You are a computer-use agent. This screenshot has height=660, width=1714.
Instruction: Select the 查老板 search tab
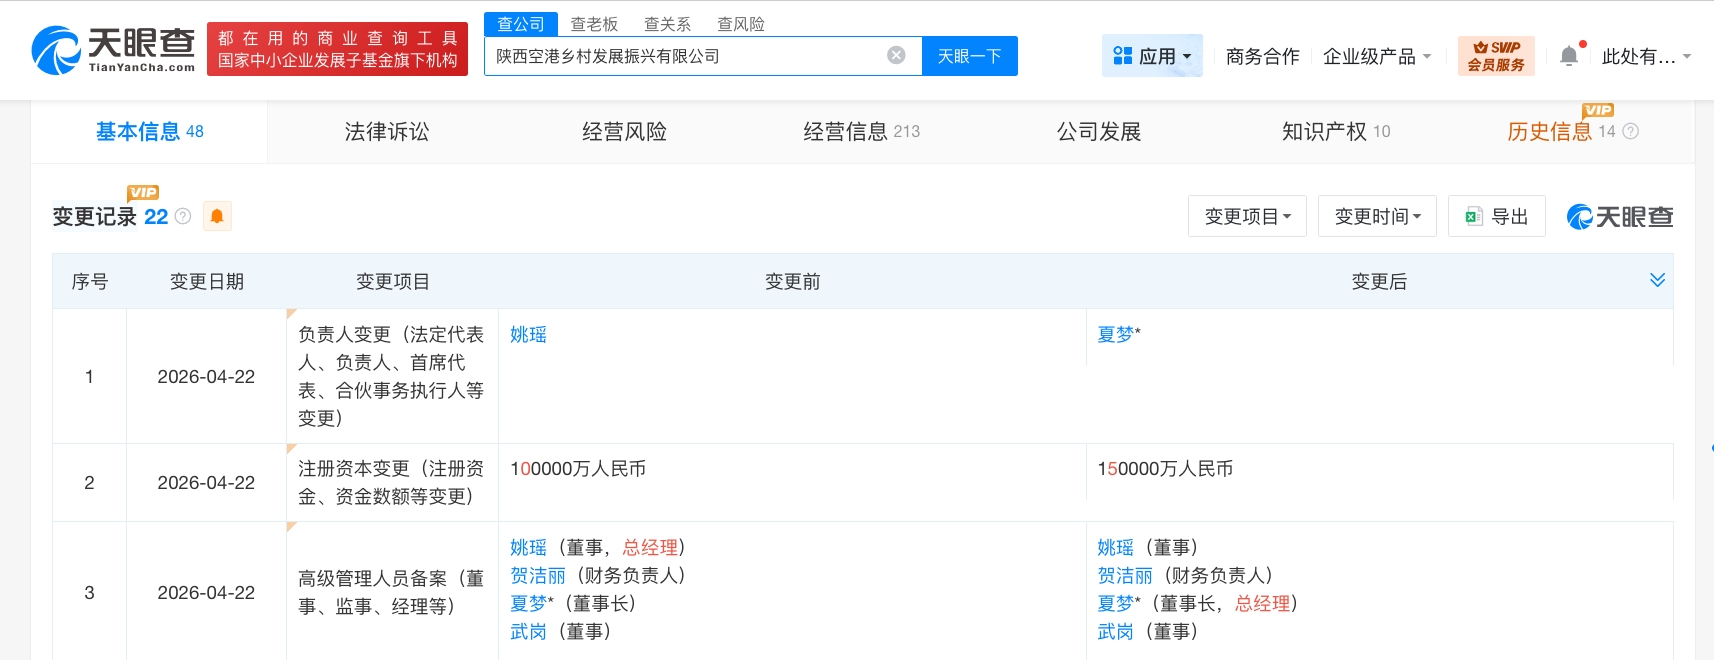pos(594,24)
